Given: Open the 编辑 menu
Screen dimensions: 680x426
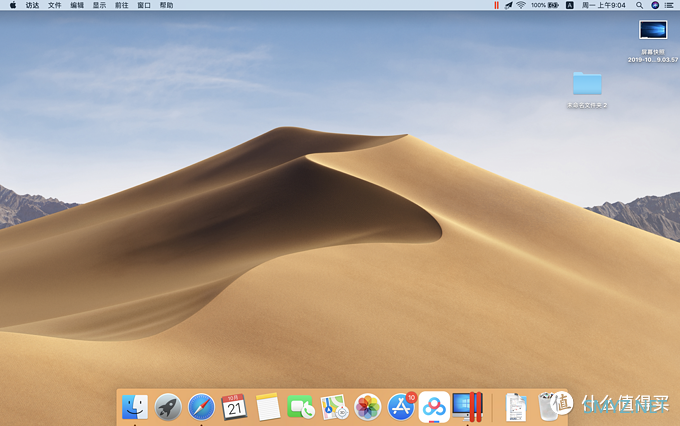Looking at the screenshot, I should click(x=77, y=5).
